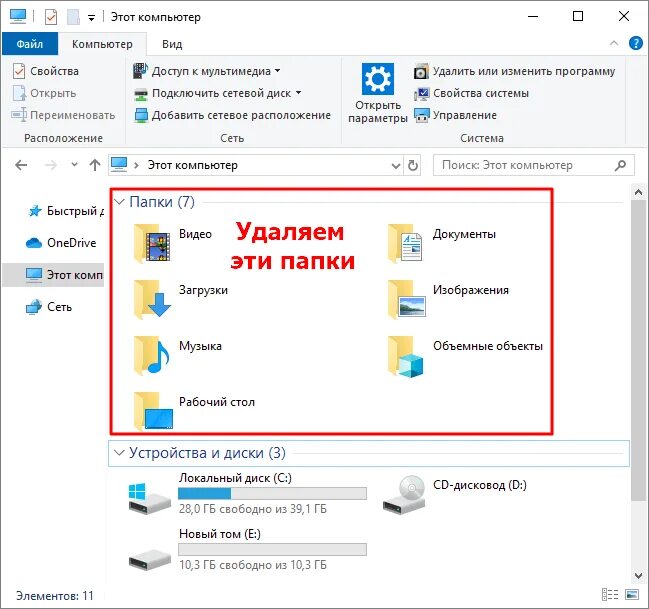Open the Файл menu tab
This screenshot has height=609, width=649.
tap(30, 43)
